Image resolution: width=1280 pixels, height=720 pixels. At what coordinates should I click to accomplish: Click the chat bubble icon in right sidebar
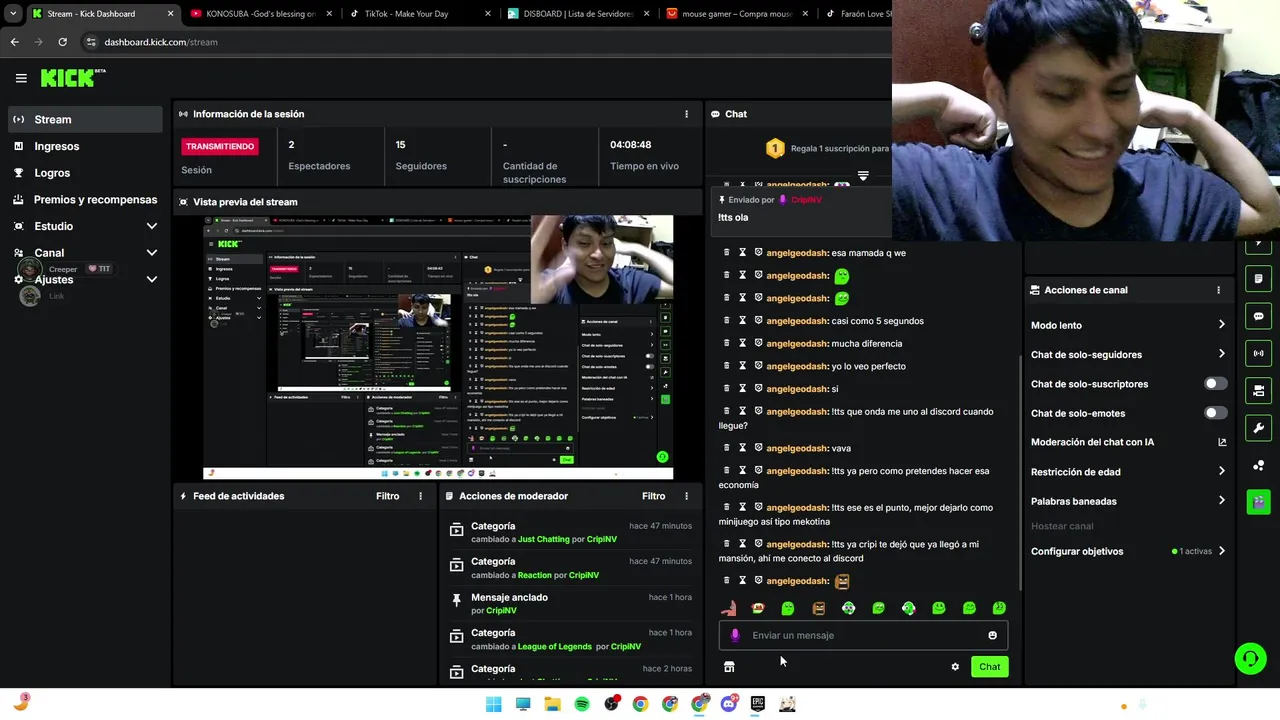click(x=1258, y=316)
